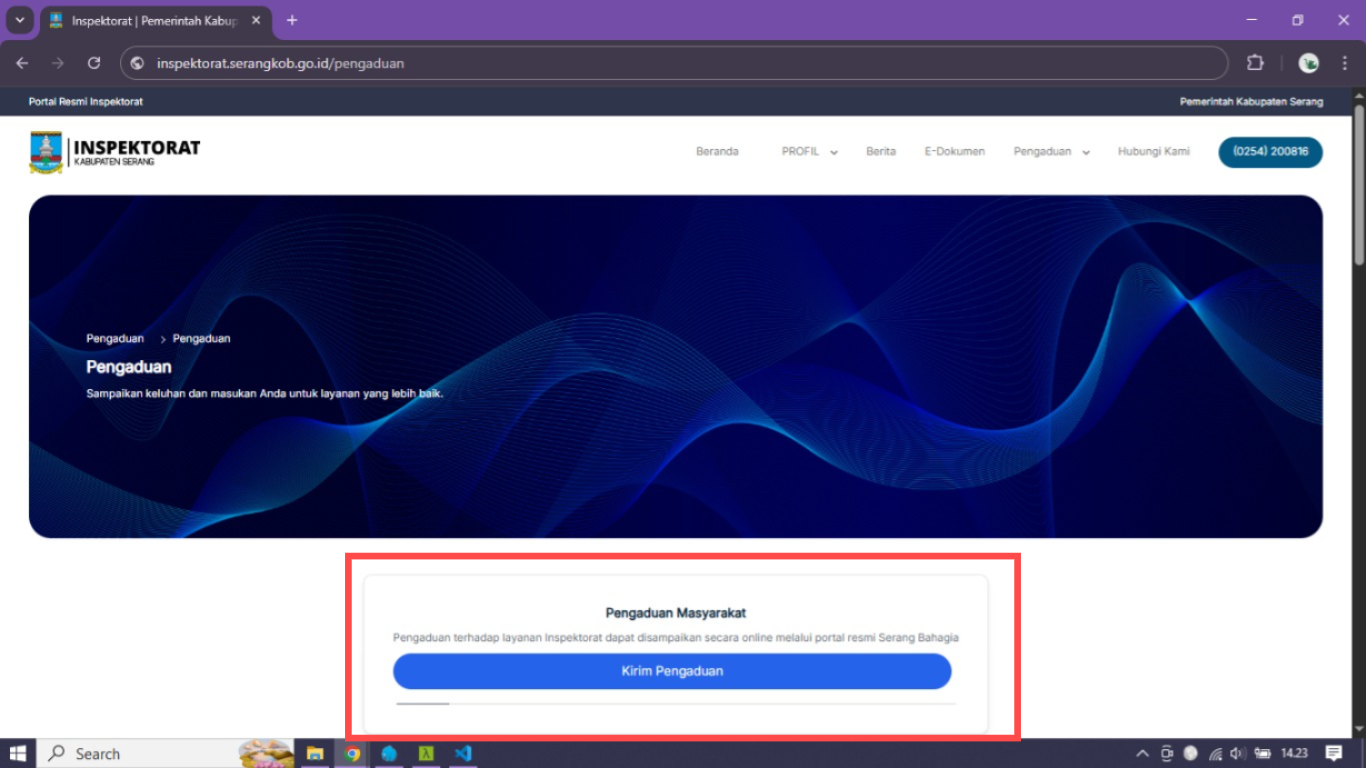
Task: Expand the PROFIL dropdown menu
Action: point(809,152)
